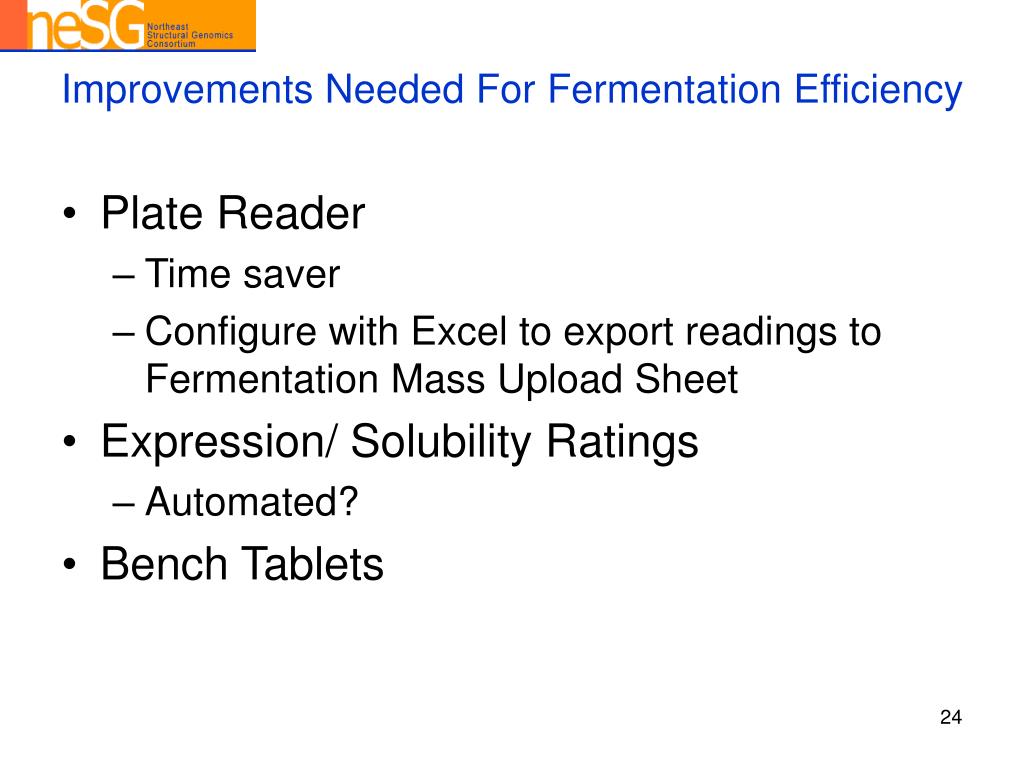
Task: Click the 'Bench Tablets' bullet text
Action: coord(242,564)
